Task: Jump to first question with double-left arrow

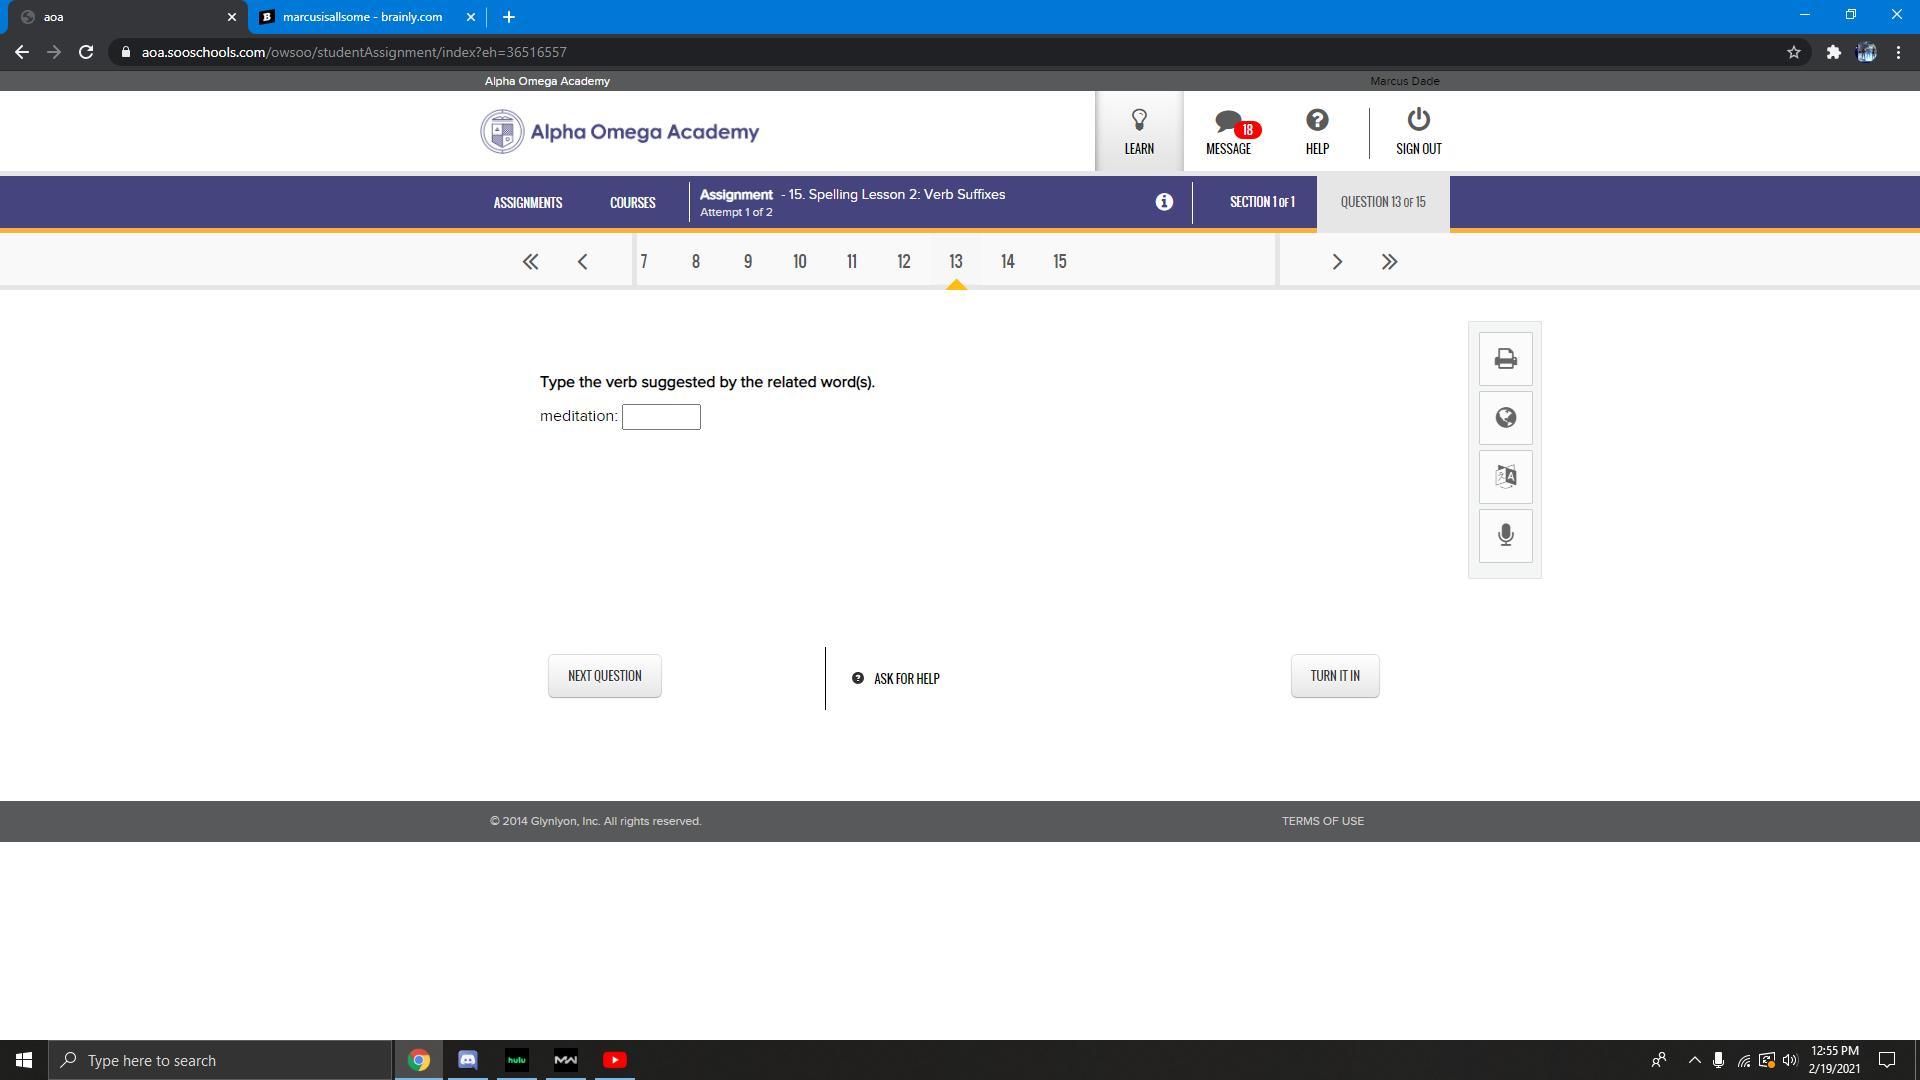Action: pyautogui.click(x=530, y=262)
